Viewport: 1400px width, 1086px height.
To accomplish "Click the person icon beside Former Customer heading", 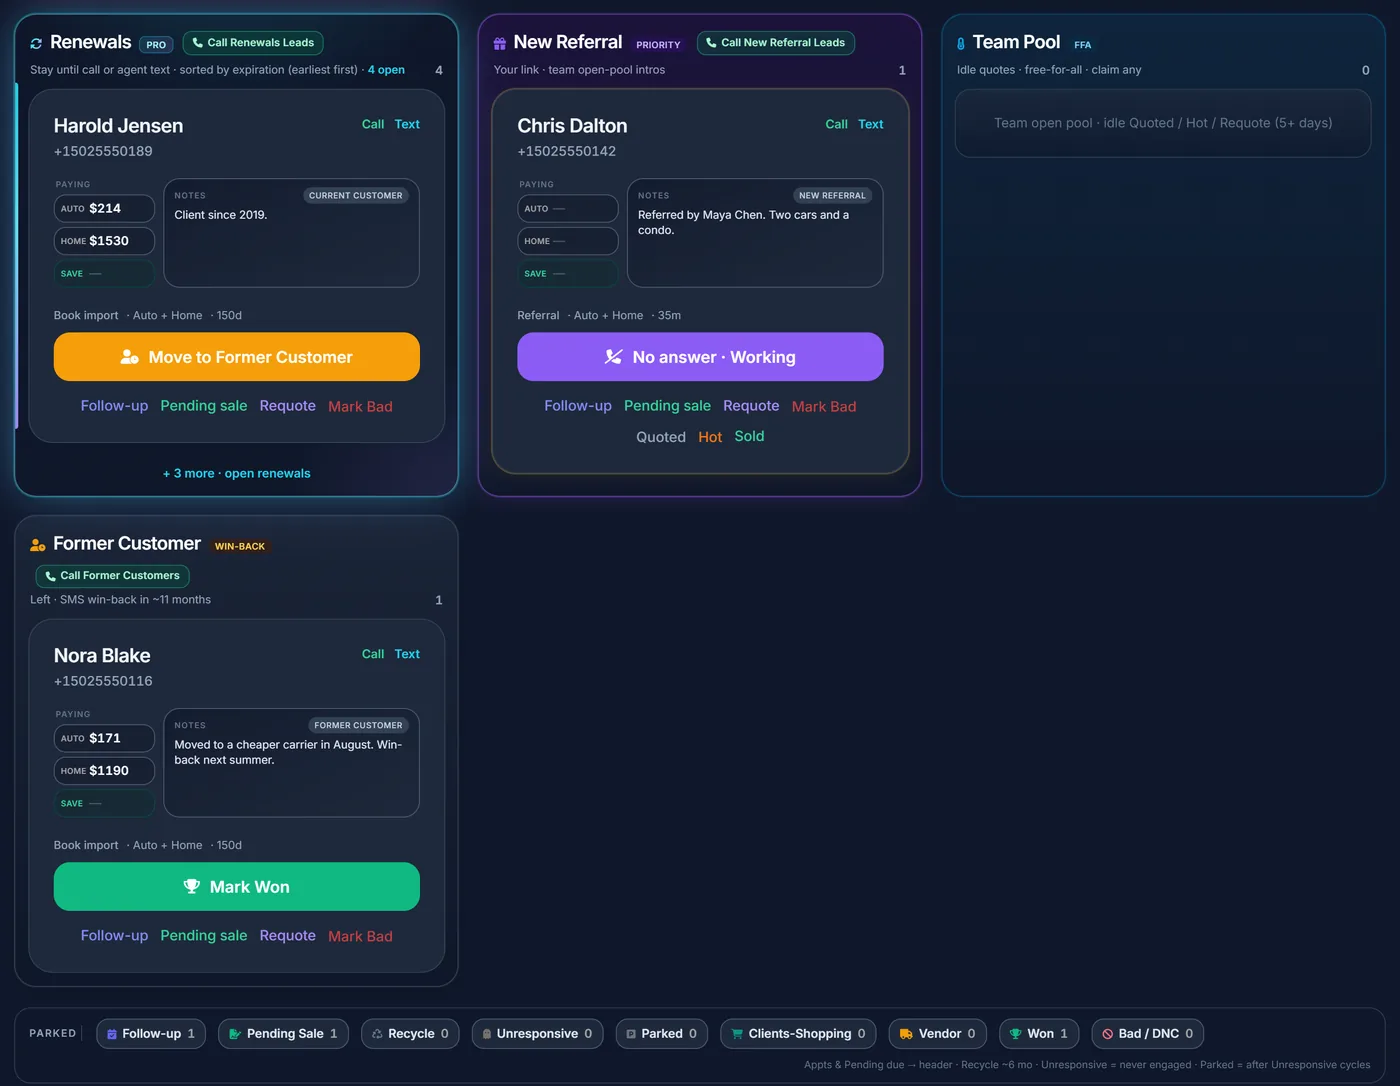I will click(38, 545).
